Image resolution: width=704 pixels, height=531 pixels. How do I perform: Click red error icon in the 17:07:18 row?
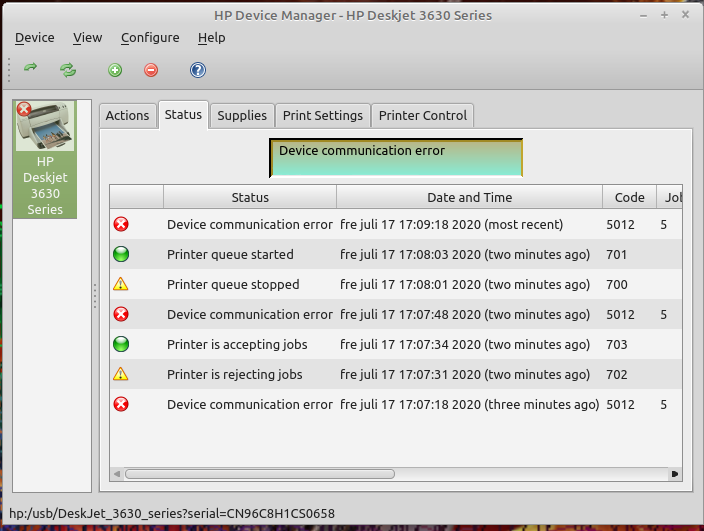pos(121,404)
